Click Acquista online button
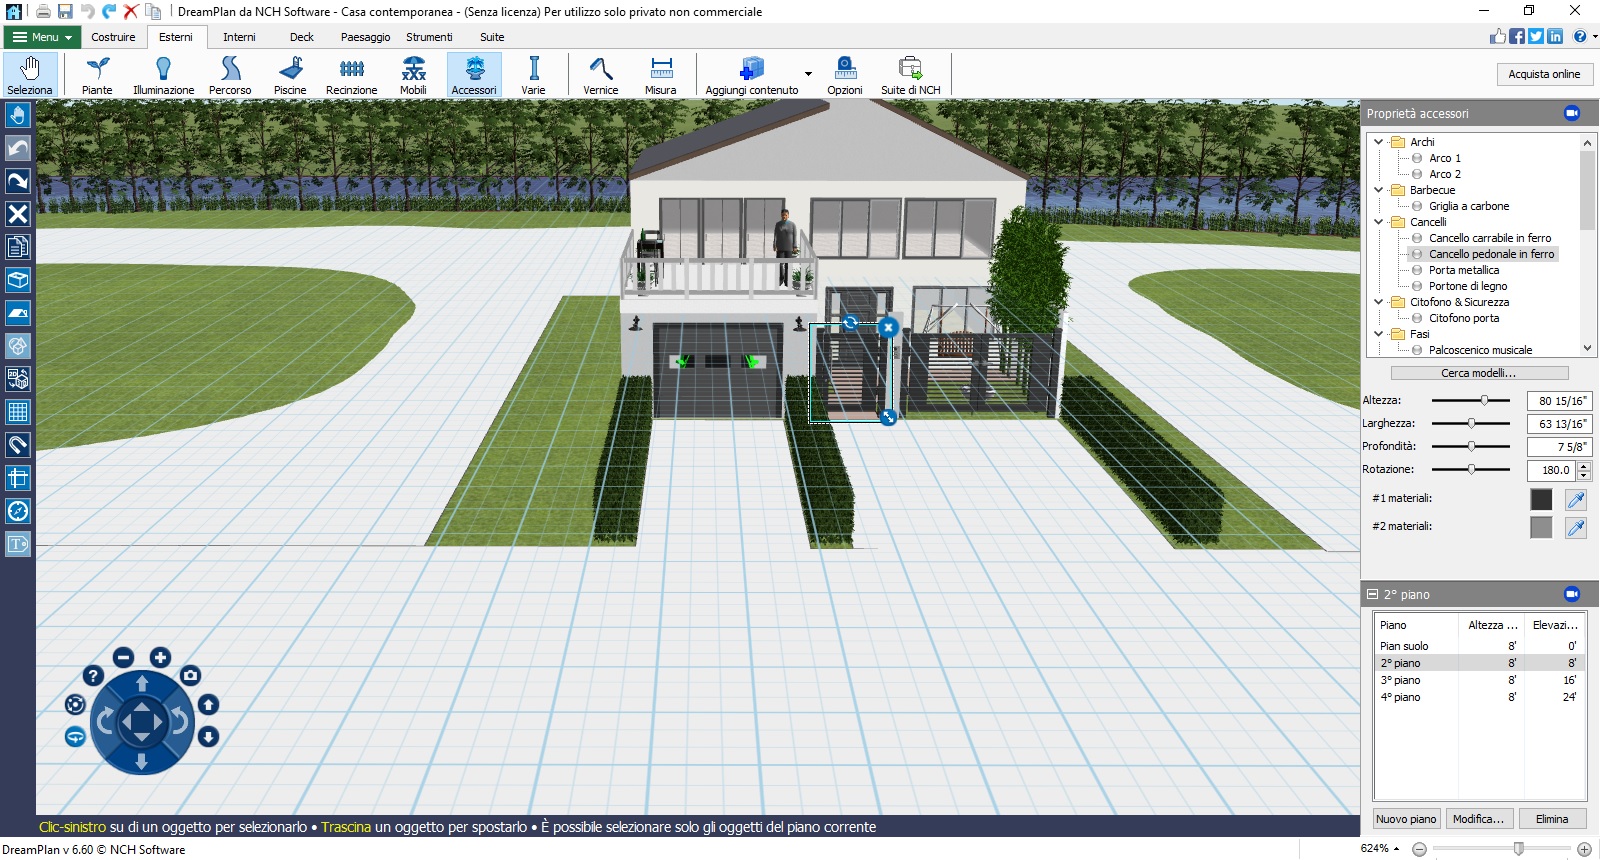 tap(1544, 74)
